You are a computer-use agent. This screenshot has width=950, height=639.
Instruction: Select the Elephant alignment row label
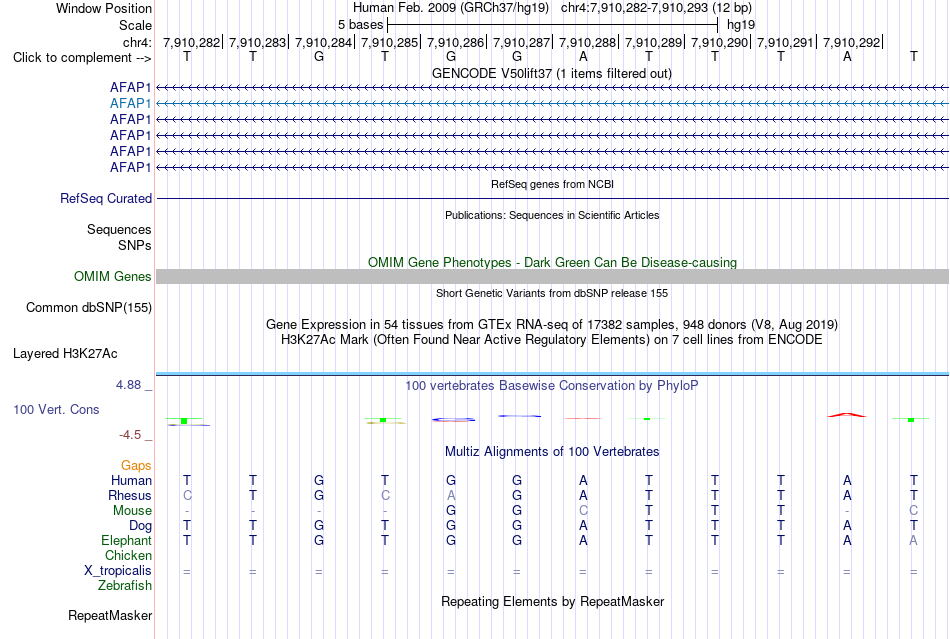pos(126,540)
